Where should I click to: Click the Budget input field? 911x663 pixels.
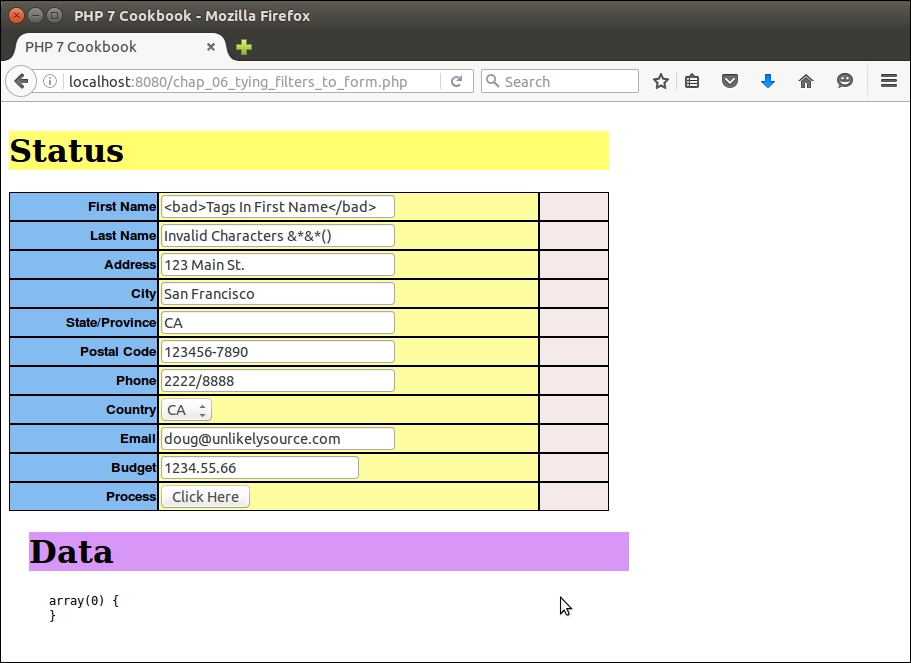[259, 468]
